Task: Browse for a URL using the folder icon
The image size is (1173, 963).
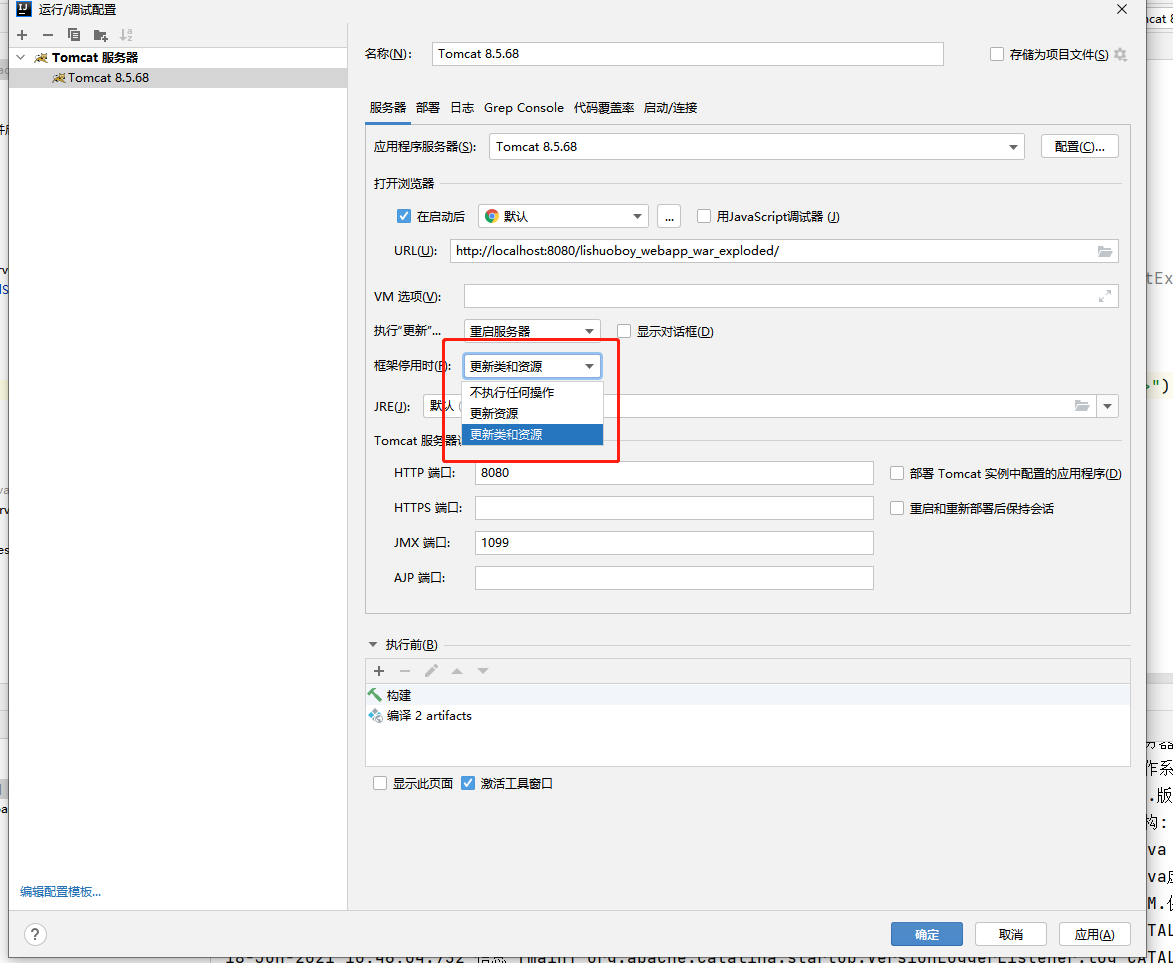Action: (x=1105, y=251)
